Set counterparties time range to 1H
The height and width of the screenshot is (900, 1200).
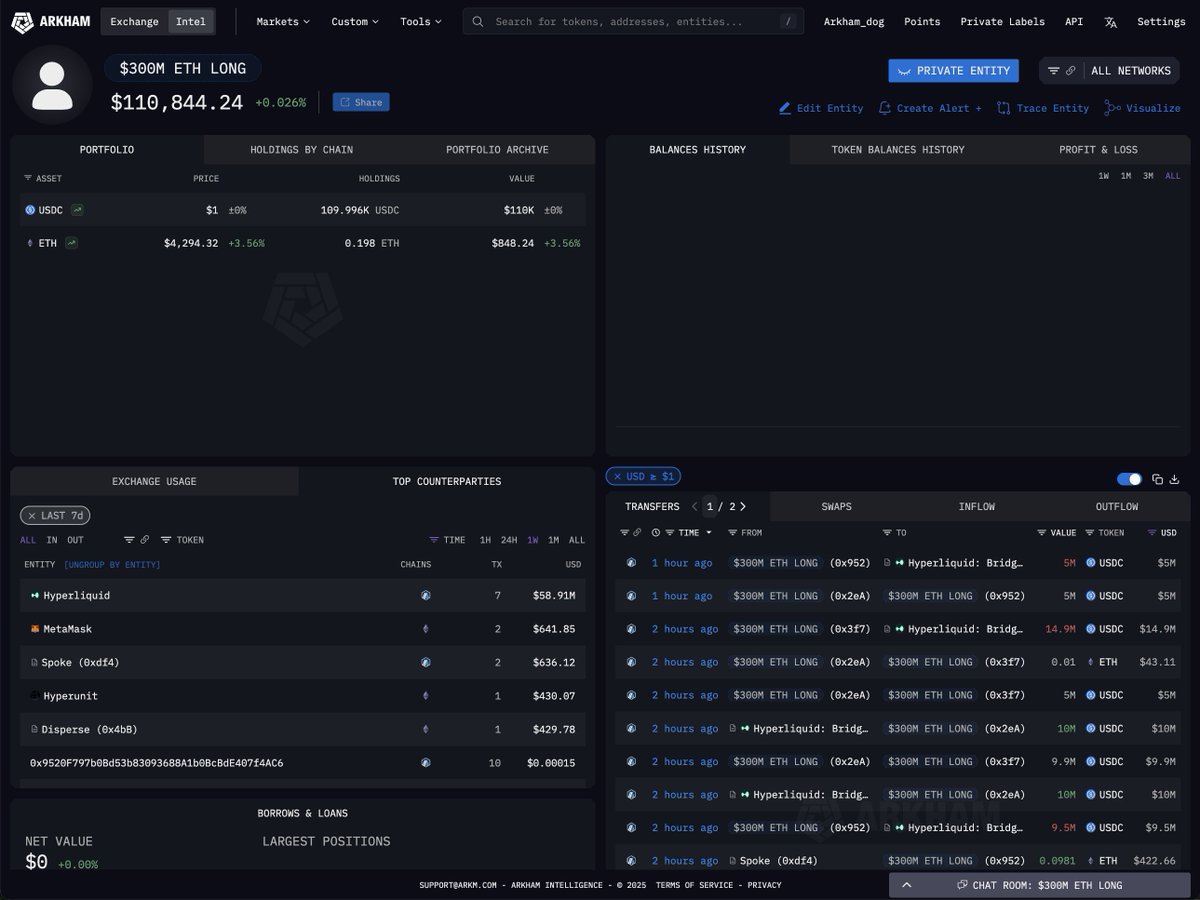[485, 540]
